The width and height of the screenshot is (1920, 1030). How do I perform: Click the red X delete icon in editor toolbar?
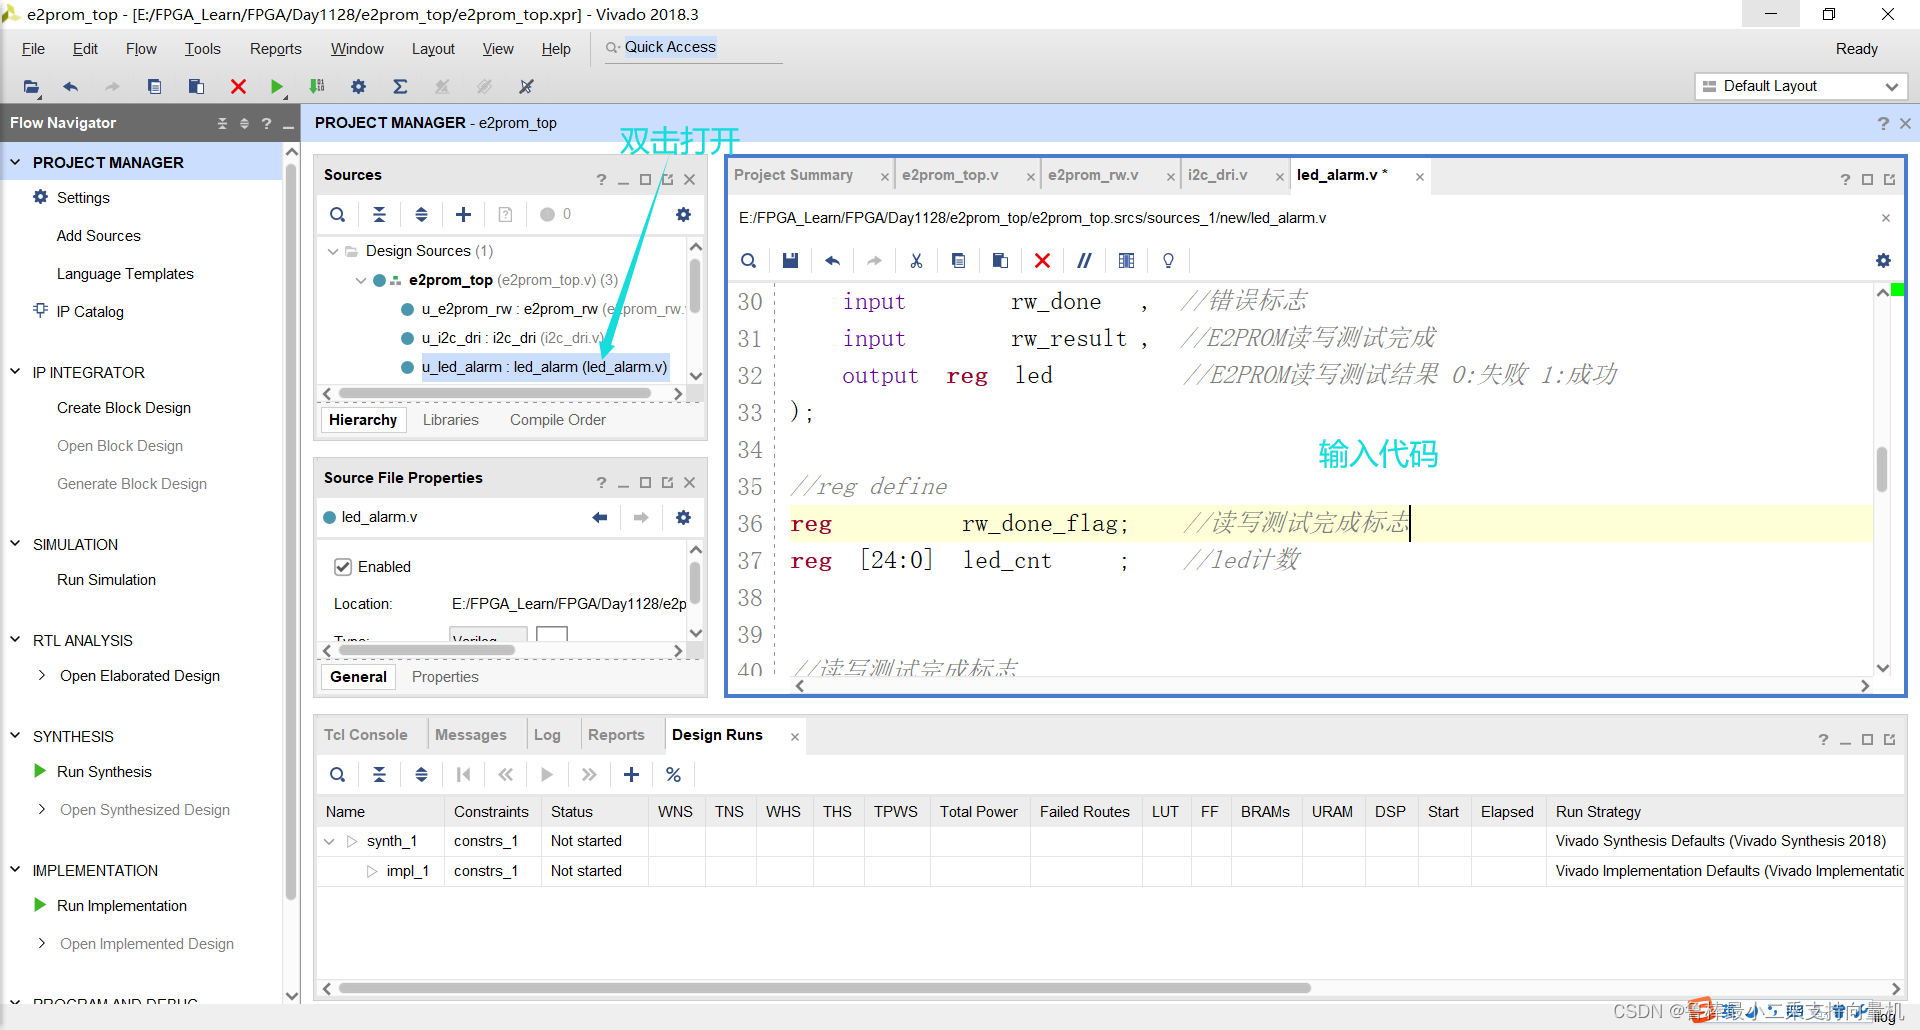[1042, 261]
